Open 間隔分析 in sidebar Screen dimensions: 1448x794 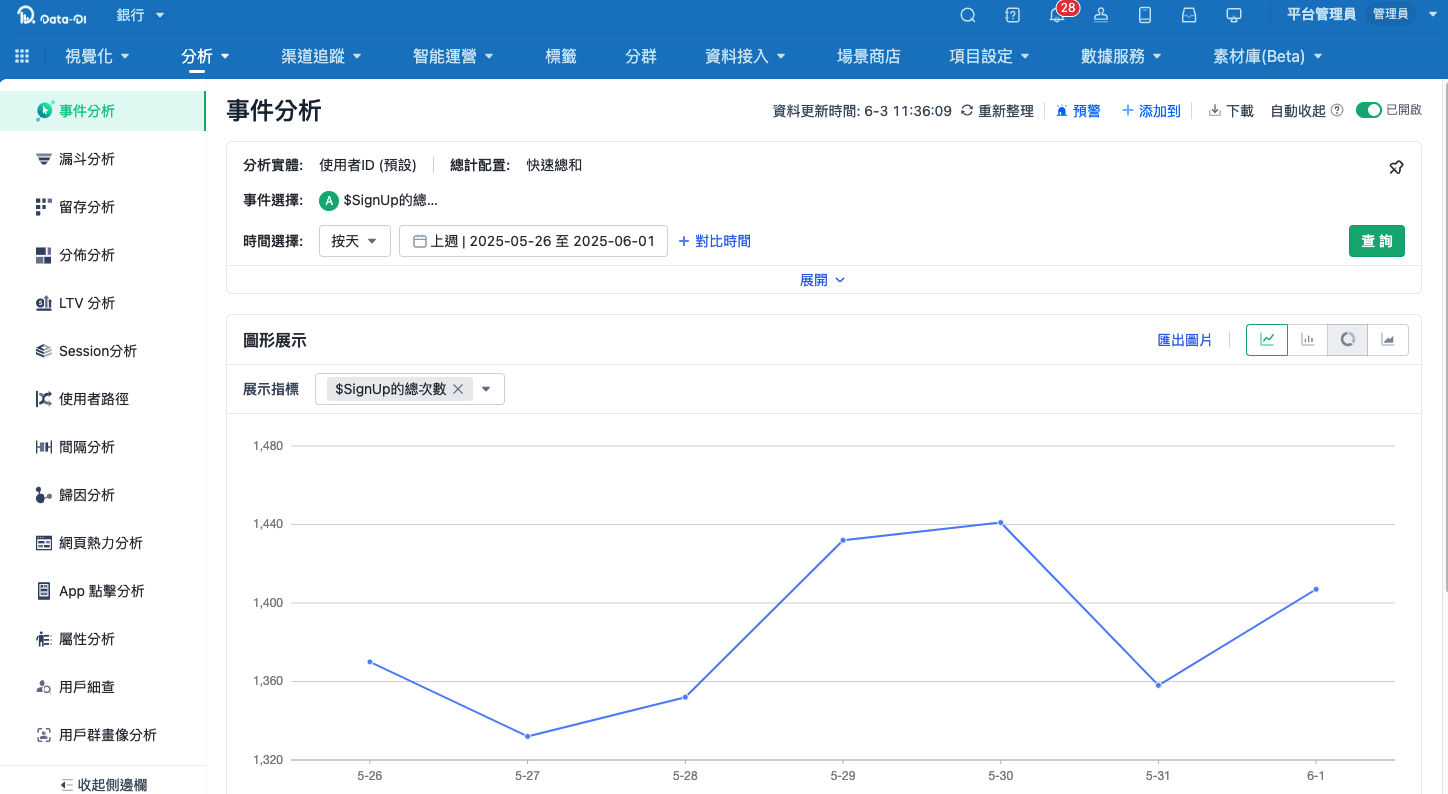coord(103,447)
